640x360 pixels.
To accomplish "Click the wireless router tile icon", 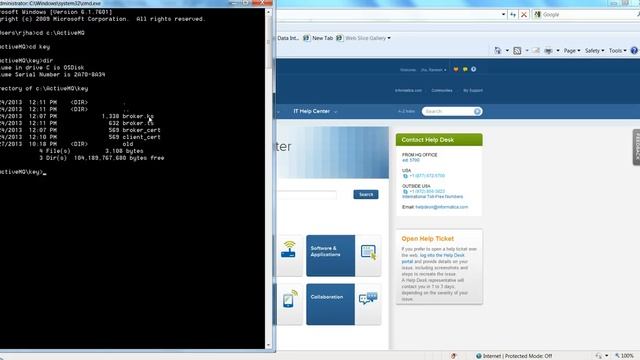I will pyautogui.click(x=288, y=249).
